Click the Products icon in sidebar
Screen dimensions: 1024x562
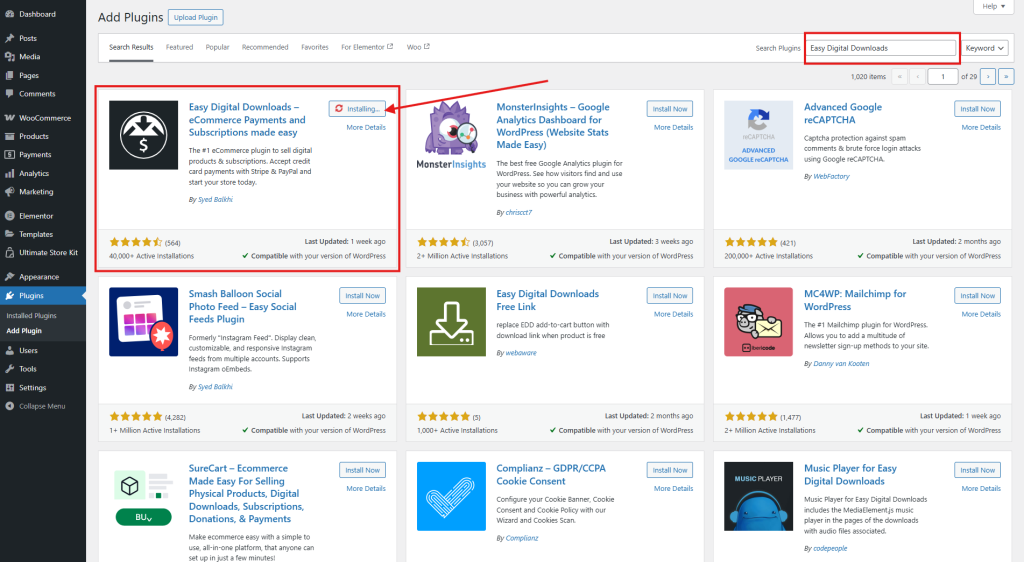coord(9,136)
